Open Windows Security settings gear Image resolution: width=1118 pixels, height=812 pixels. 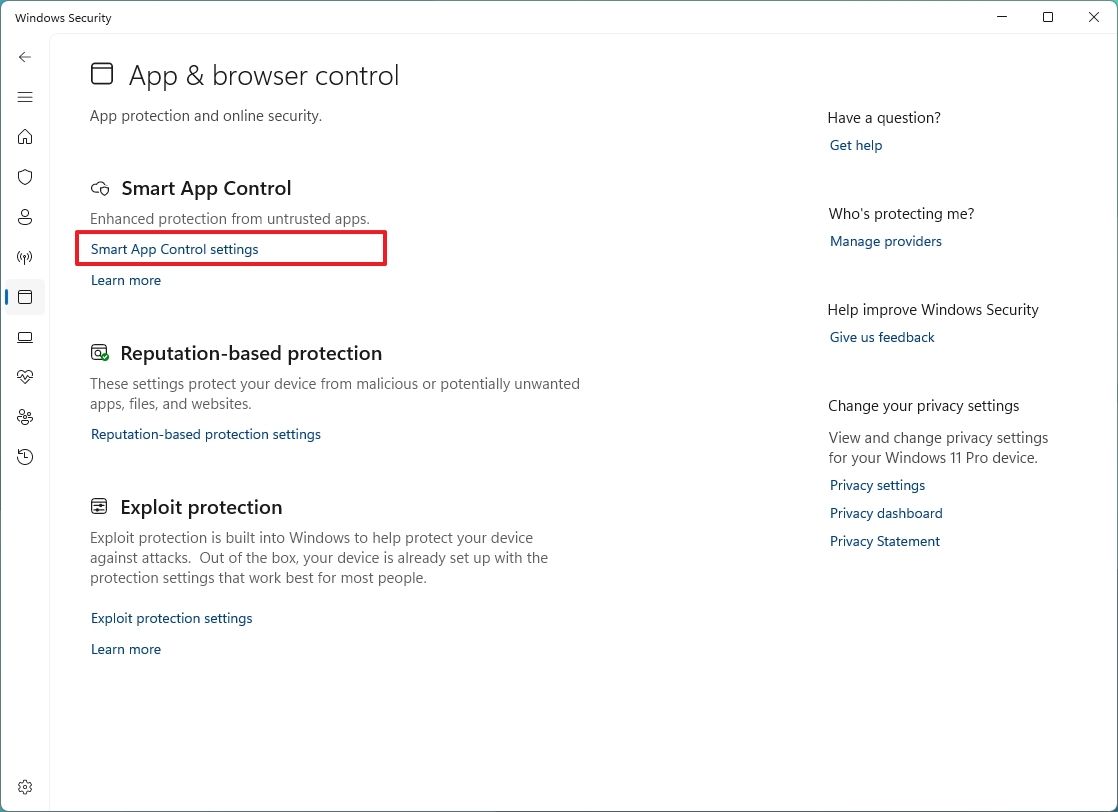pos(25,787)
